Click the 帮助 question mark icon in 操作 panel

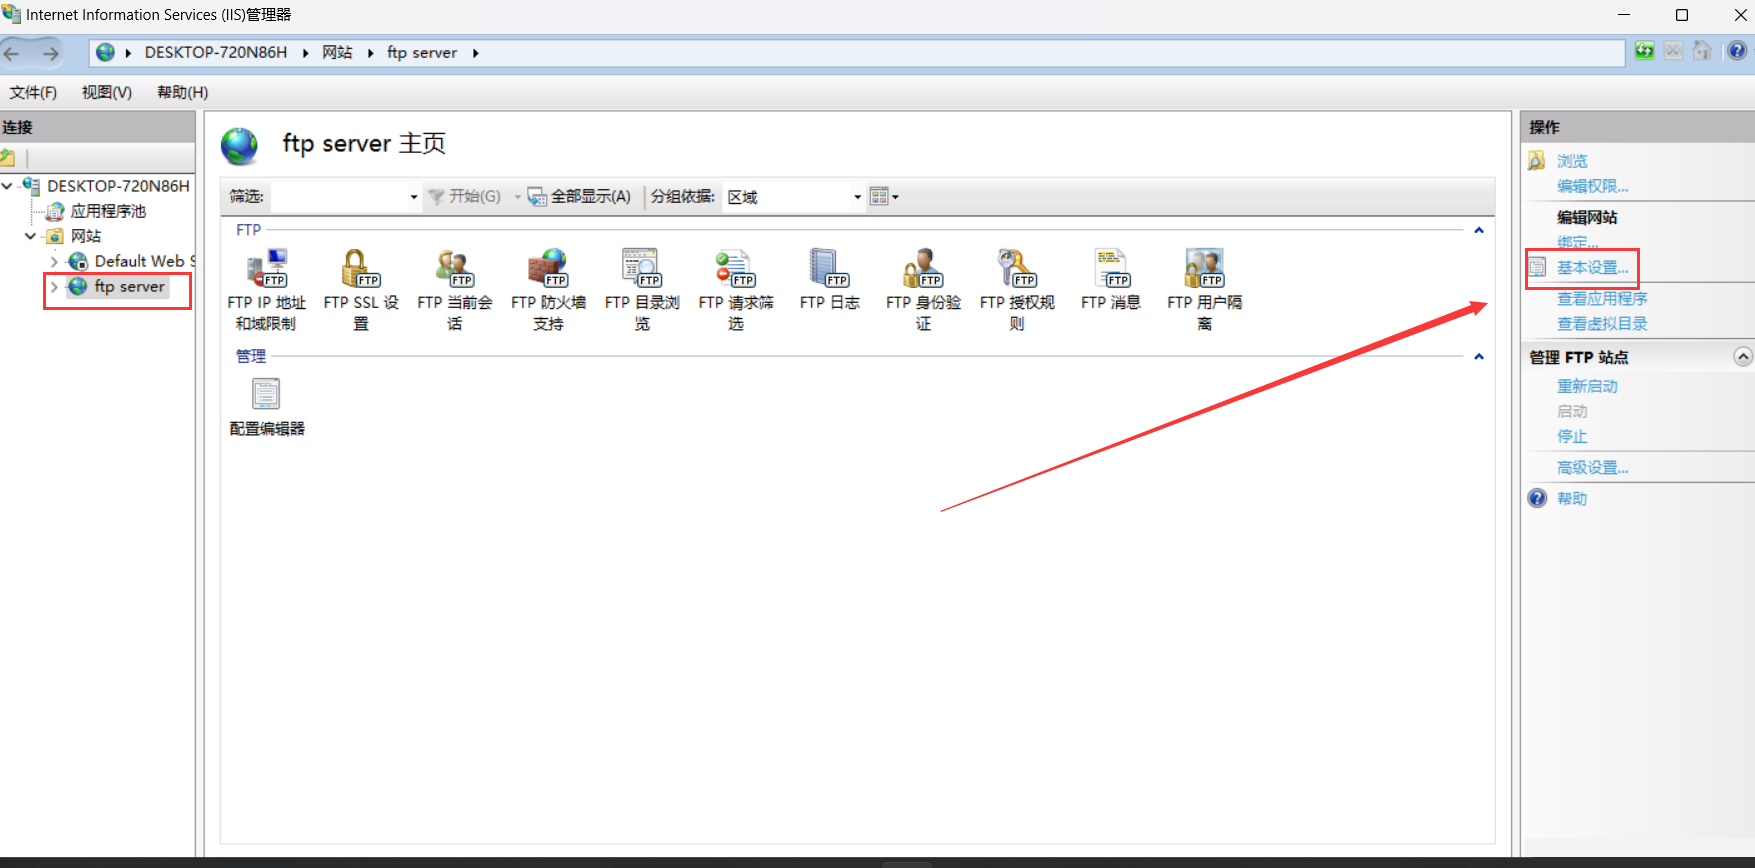tap(1537, 498)
